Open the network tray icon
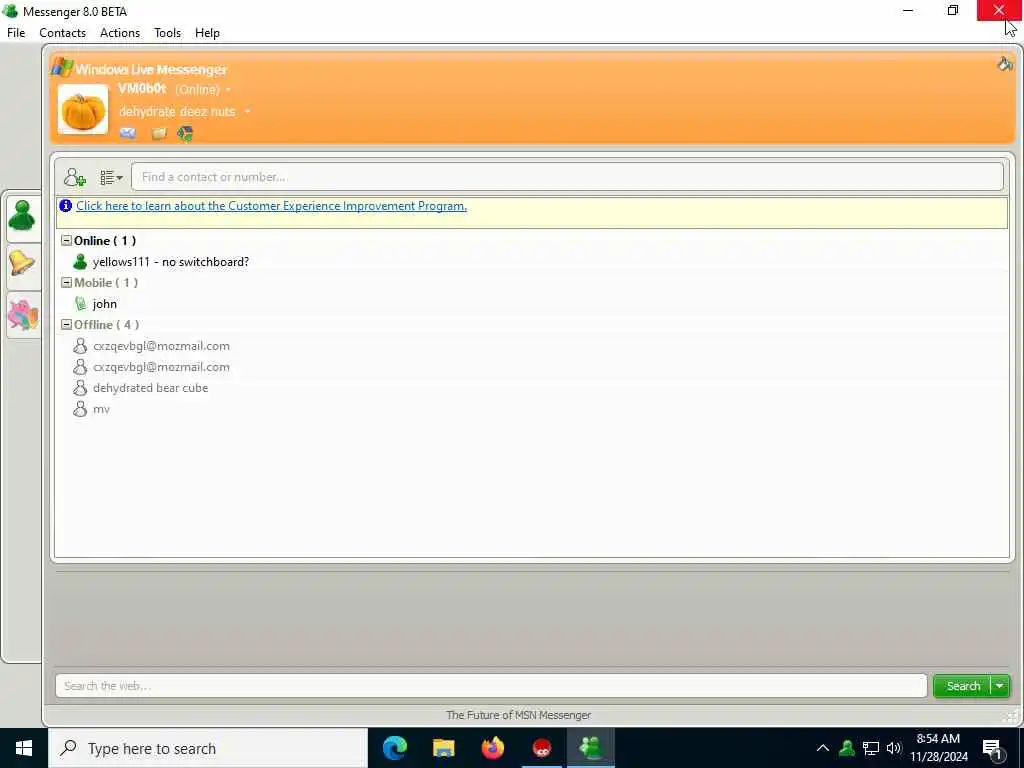The width and height of the screenshot is (1024, 768). pyautogui.click(x=871, y=748)
